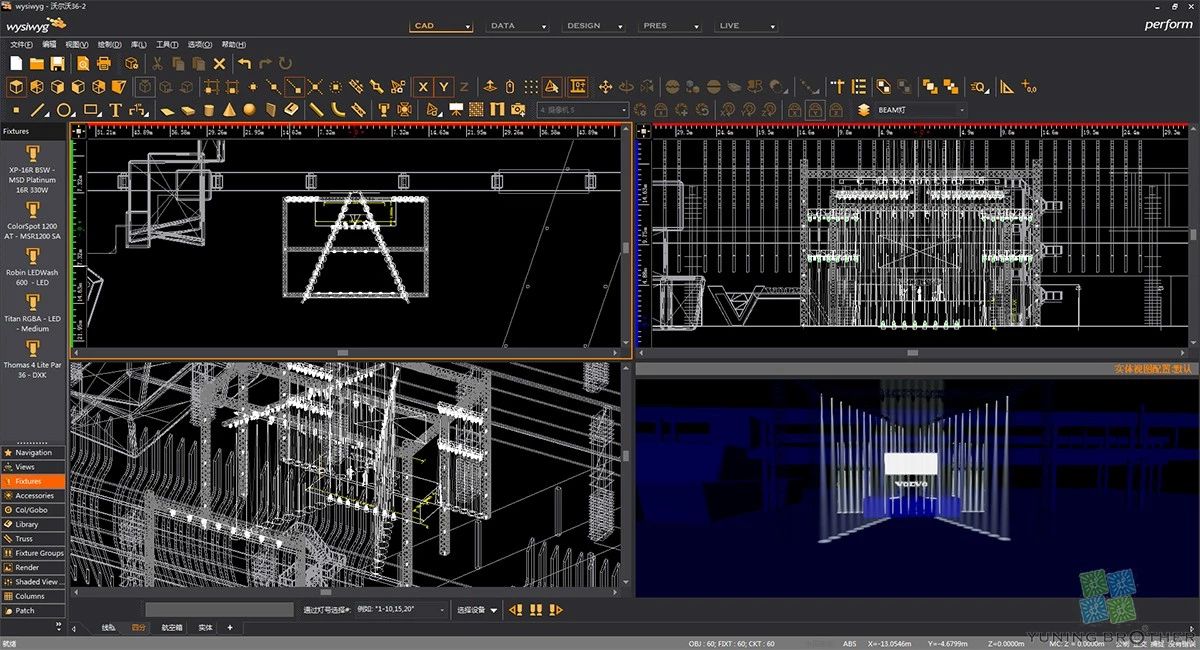Open the 视图 menu

78,45
